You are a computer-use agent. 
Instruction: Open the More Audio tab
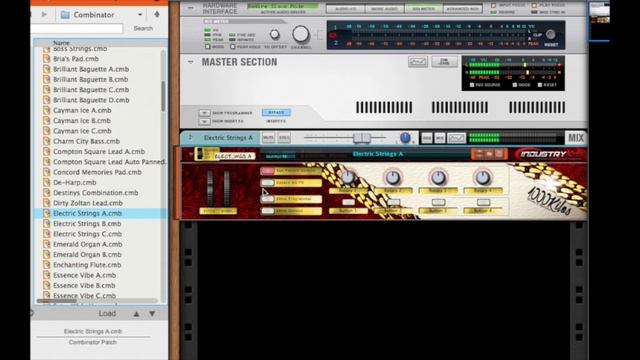pos(384,9)
